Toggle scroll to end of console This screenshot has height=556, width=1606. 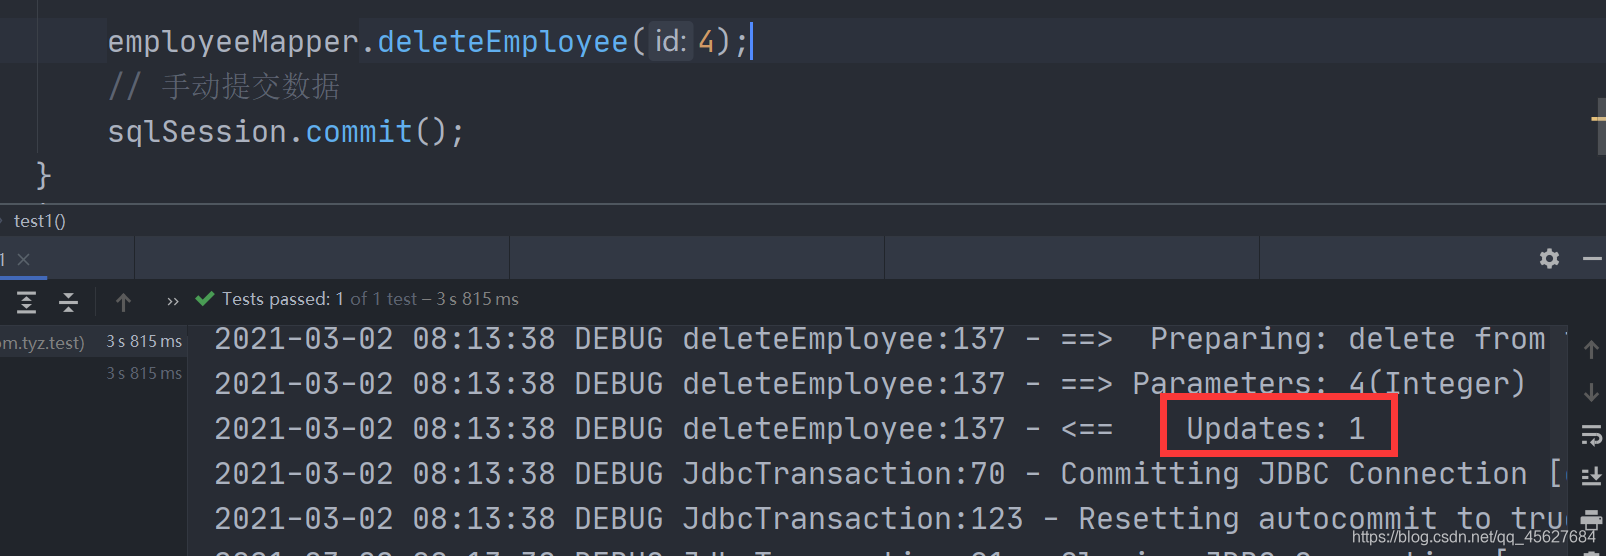click(x=1591, y=477)
